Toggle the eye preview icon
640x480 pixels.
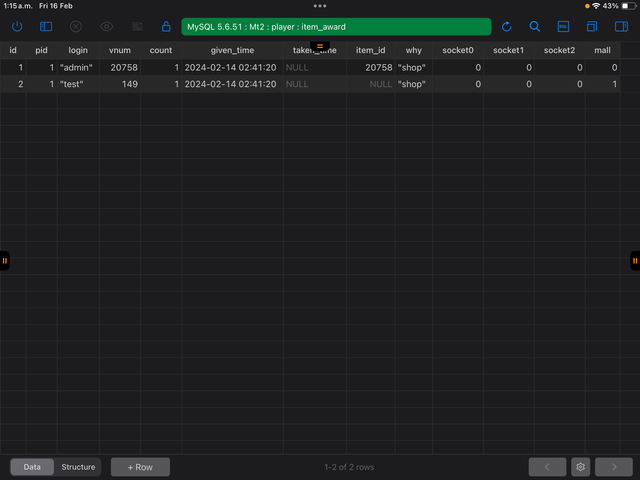[106, 27]
